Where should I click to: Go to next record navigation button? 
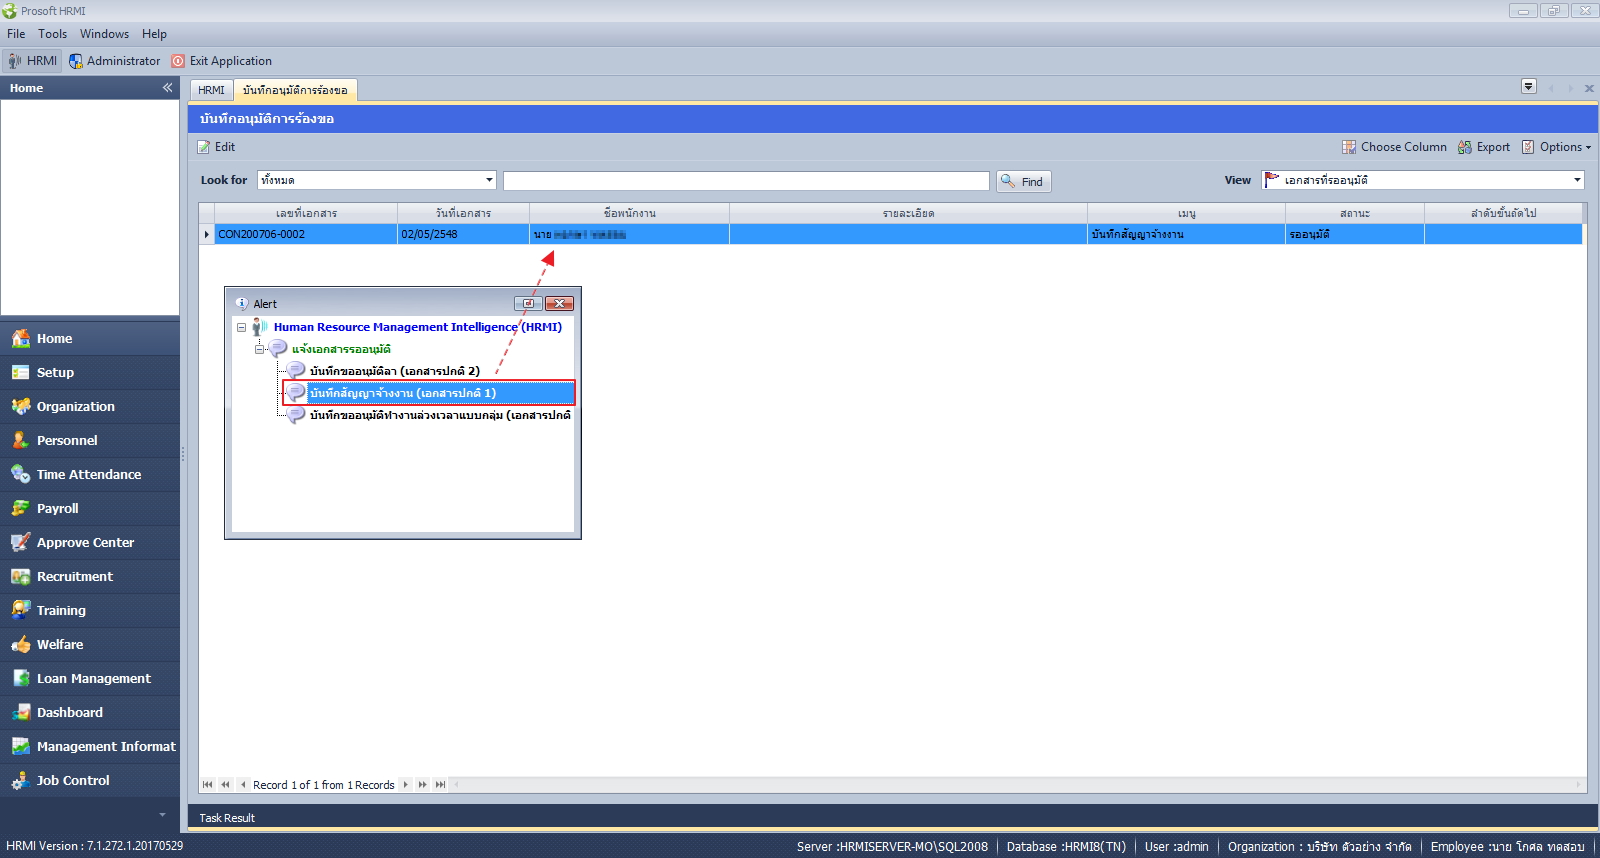point(405,785)
